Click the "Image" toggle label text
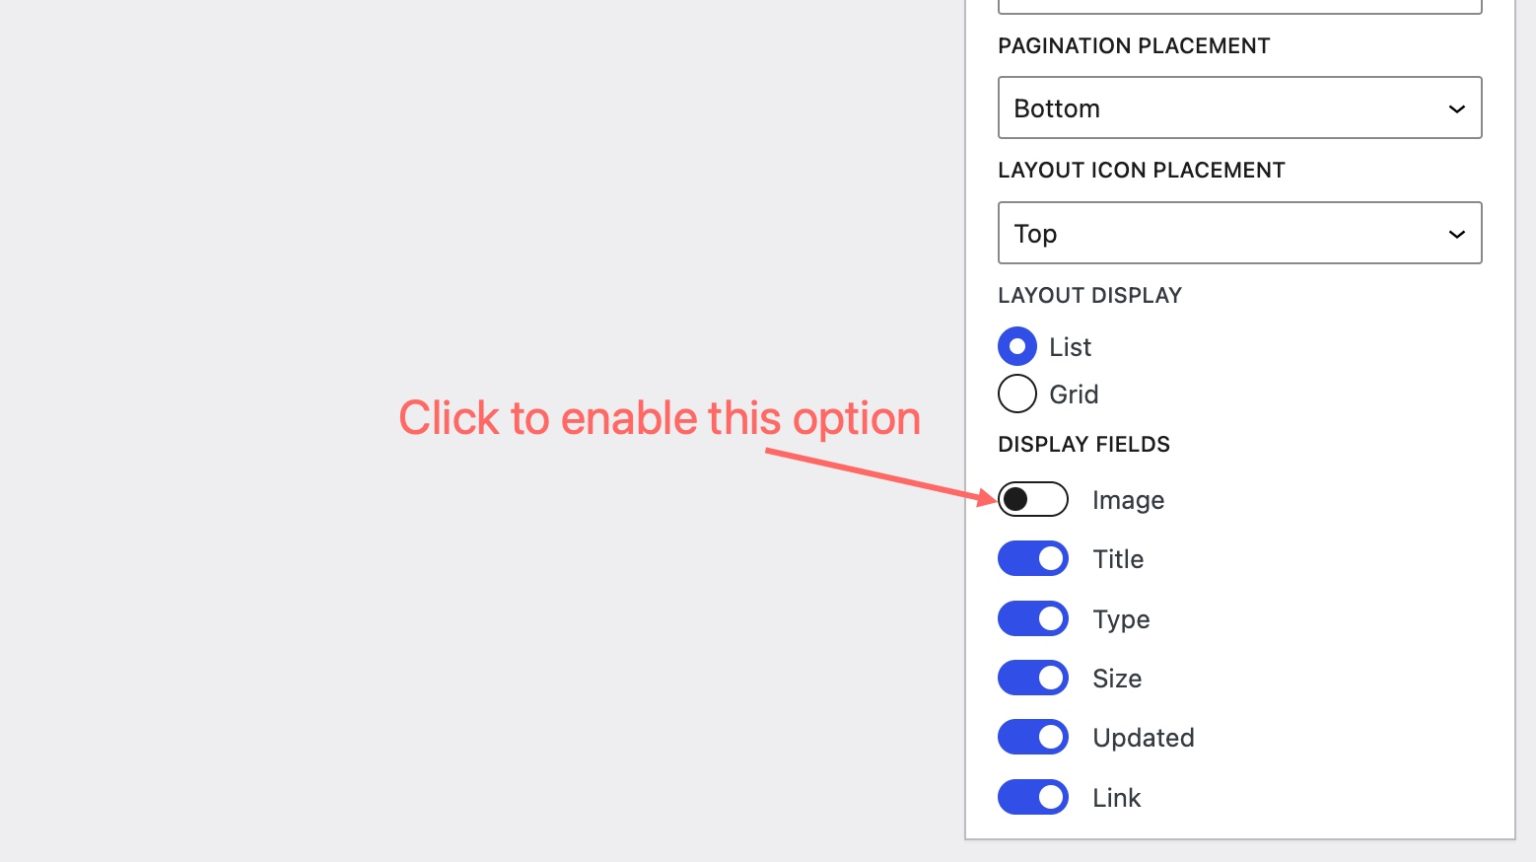The image size is (1536, 862). (x=1128, y=500)
